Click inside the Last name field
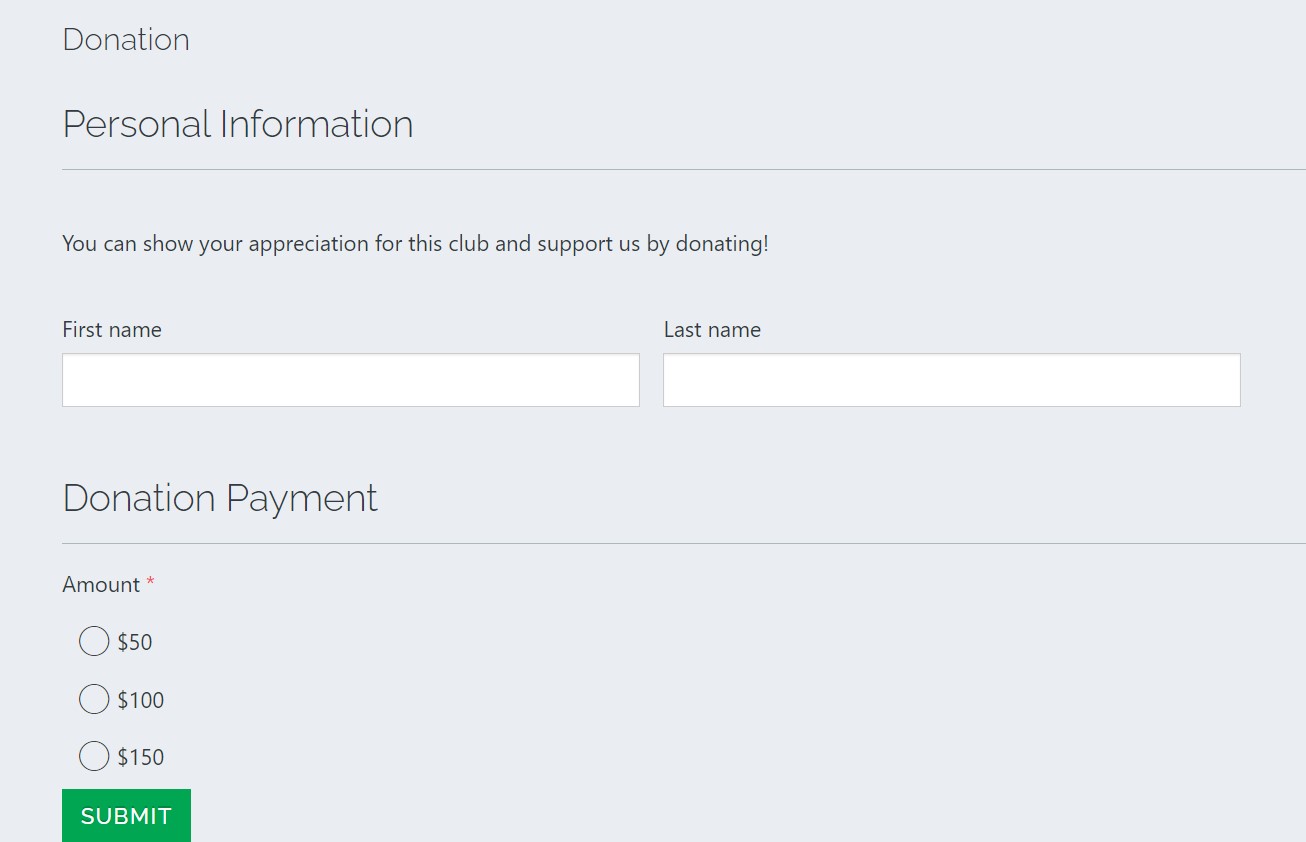The image size is (1306, 842). tap(952, 380)
